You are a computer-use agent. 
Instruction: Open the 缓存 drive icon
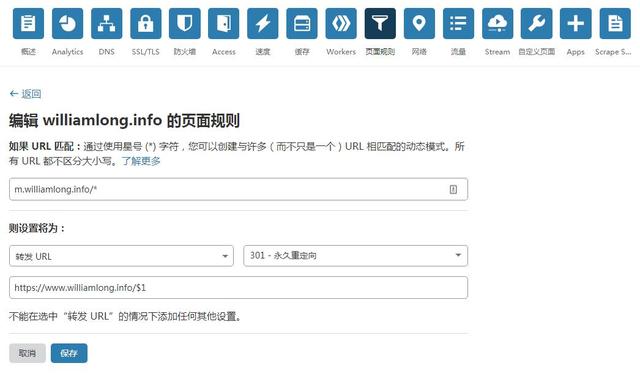coord(302,23)
